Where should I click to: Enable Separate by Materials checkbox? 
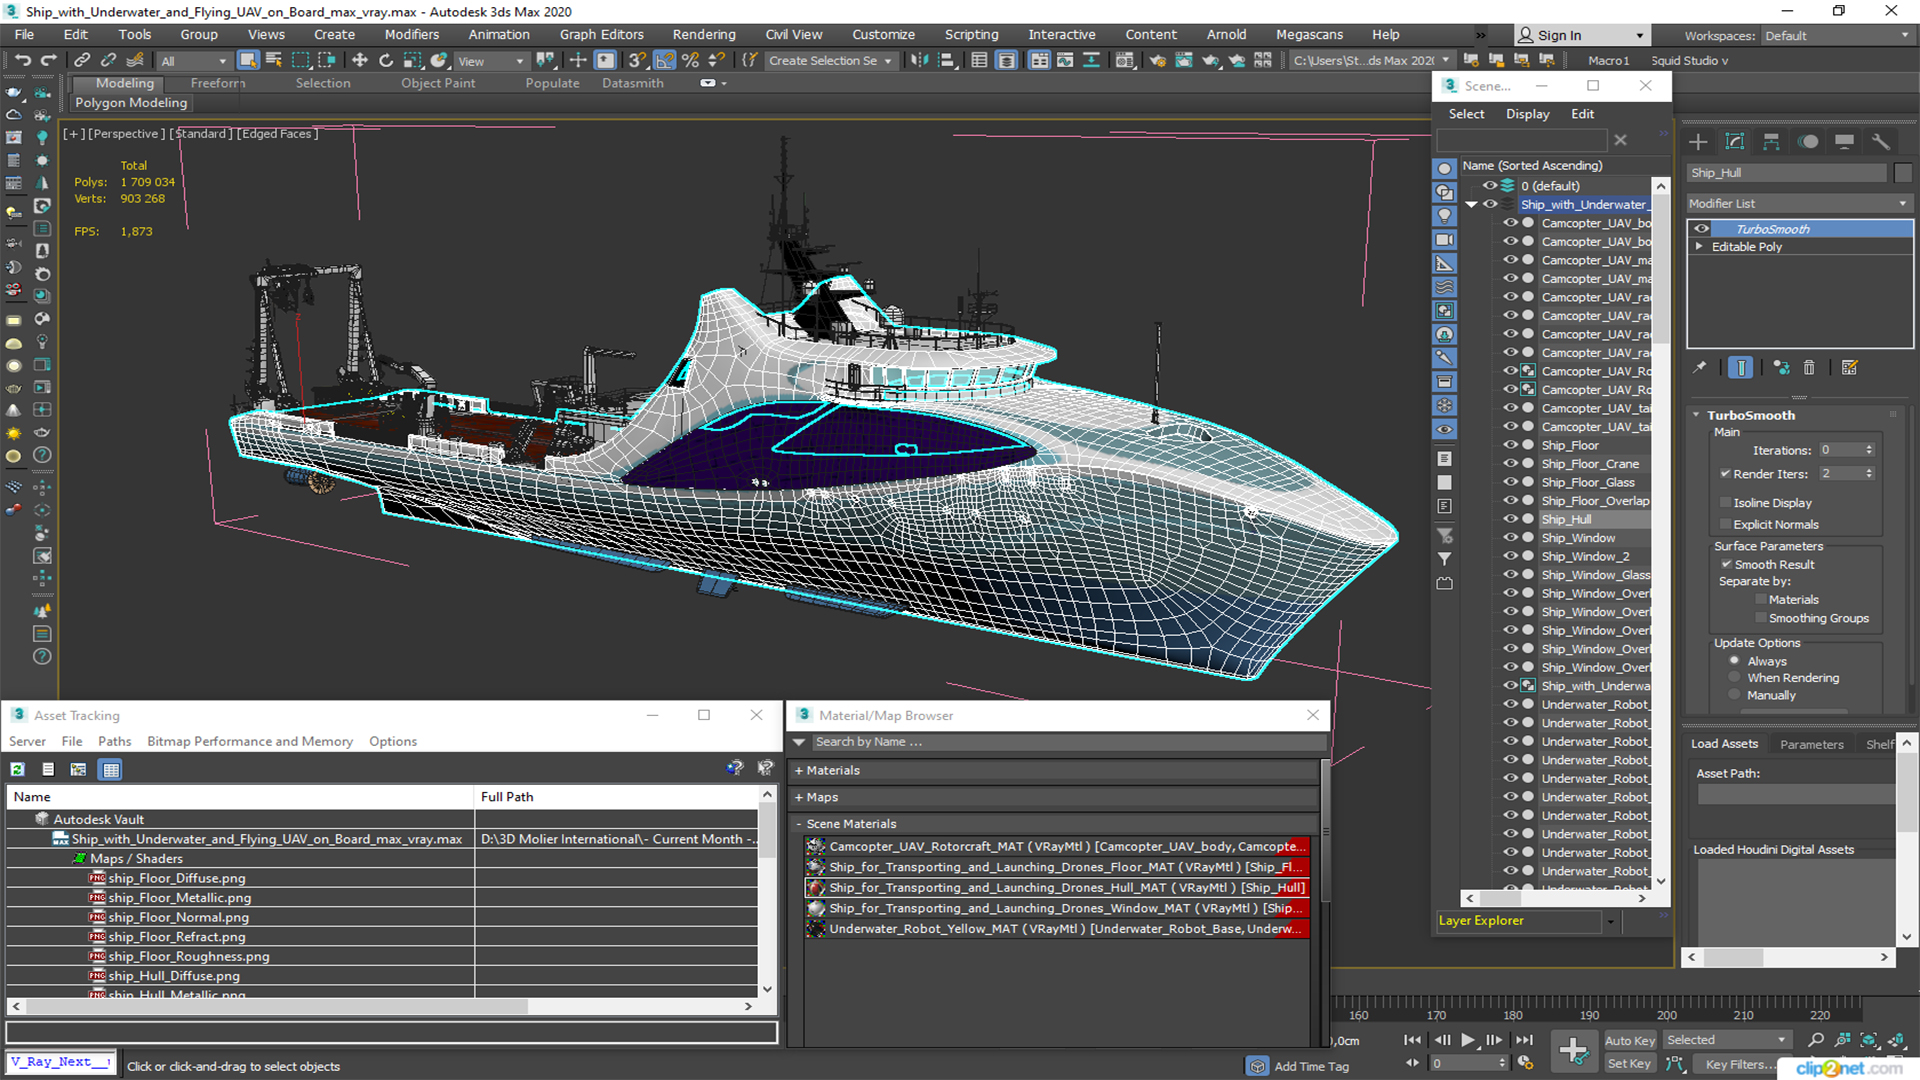[x=1761, y=600]
